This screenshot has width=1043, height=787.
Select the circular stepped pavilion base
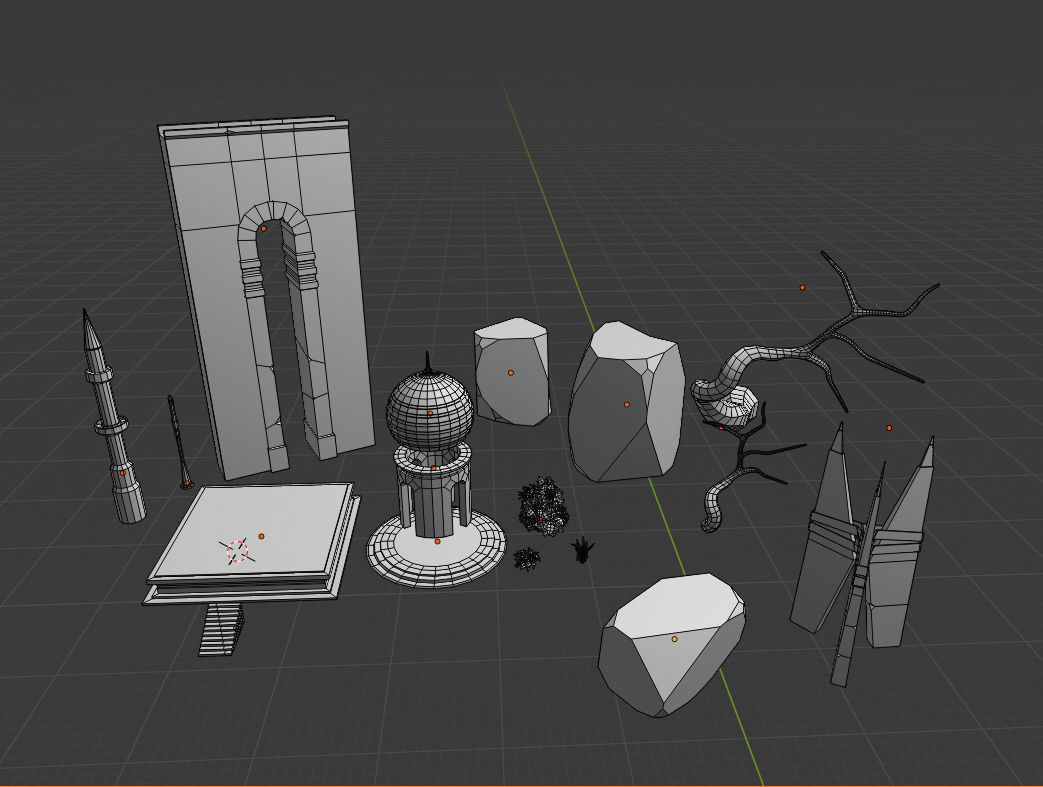[436, 549]
